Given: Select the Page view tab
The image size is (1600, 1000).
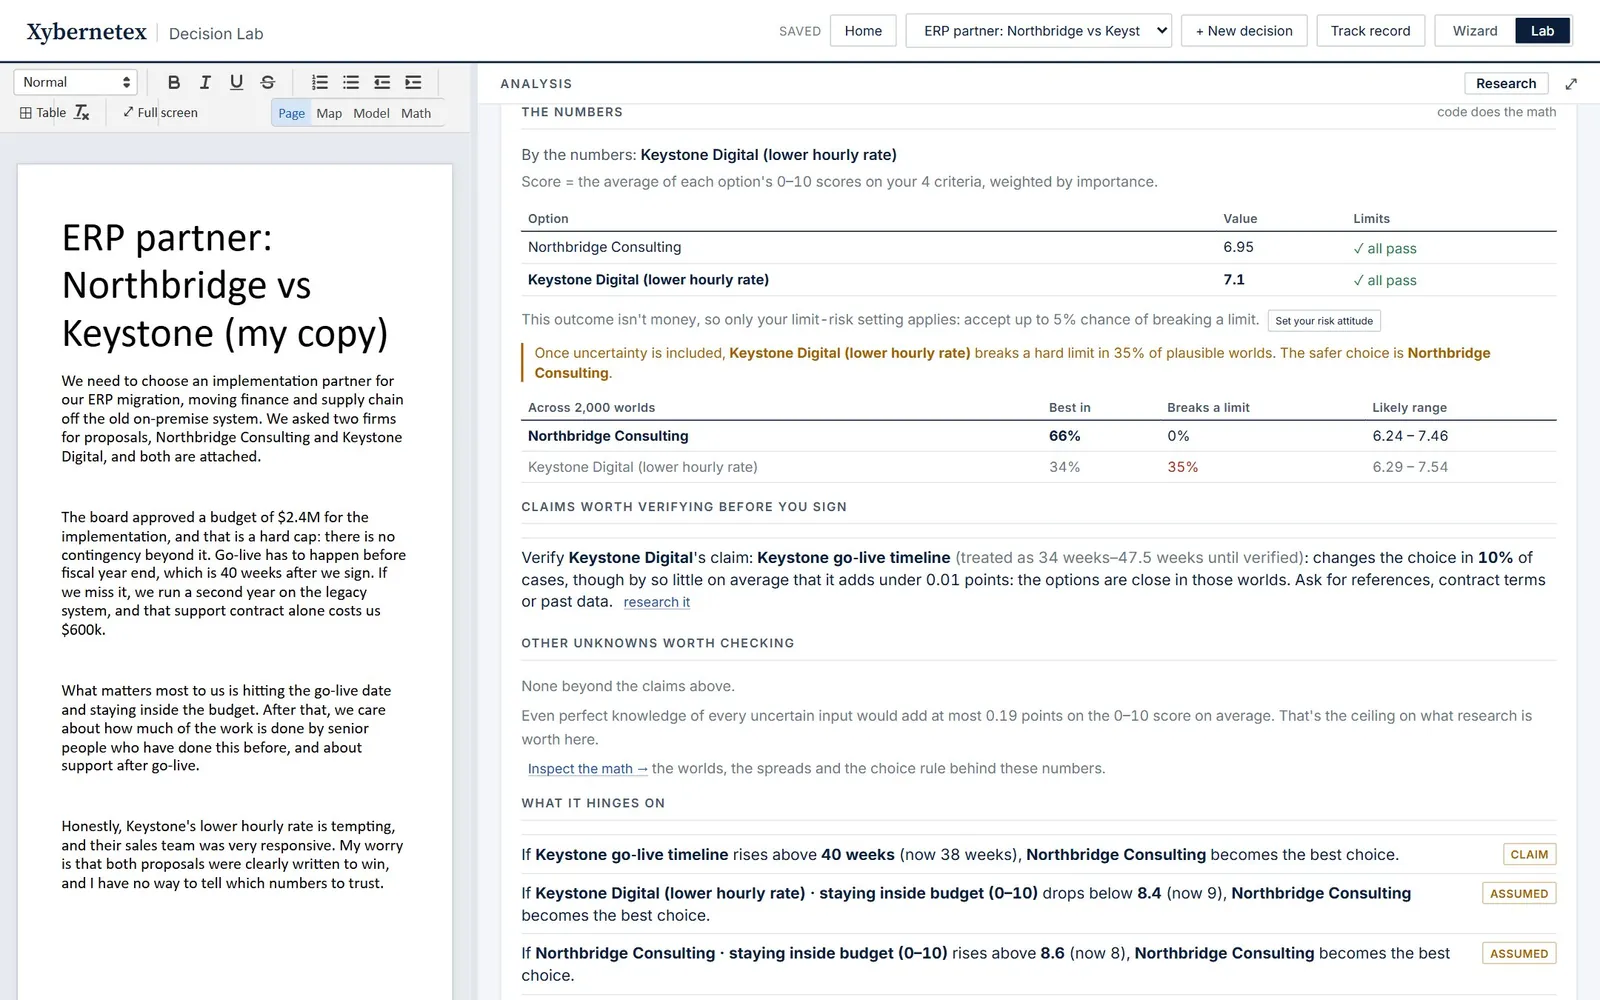Looking at the screenshot, I should pos(292,113).
